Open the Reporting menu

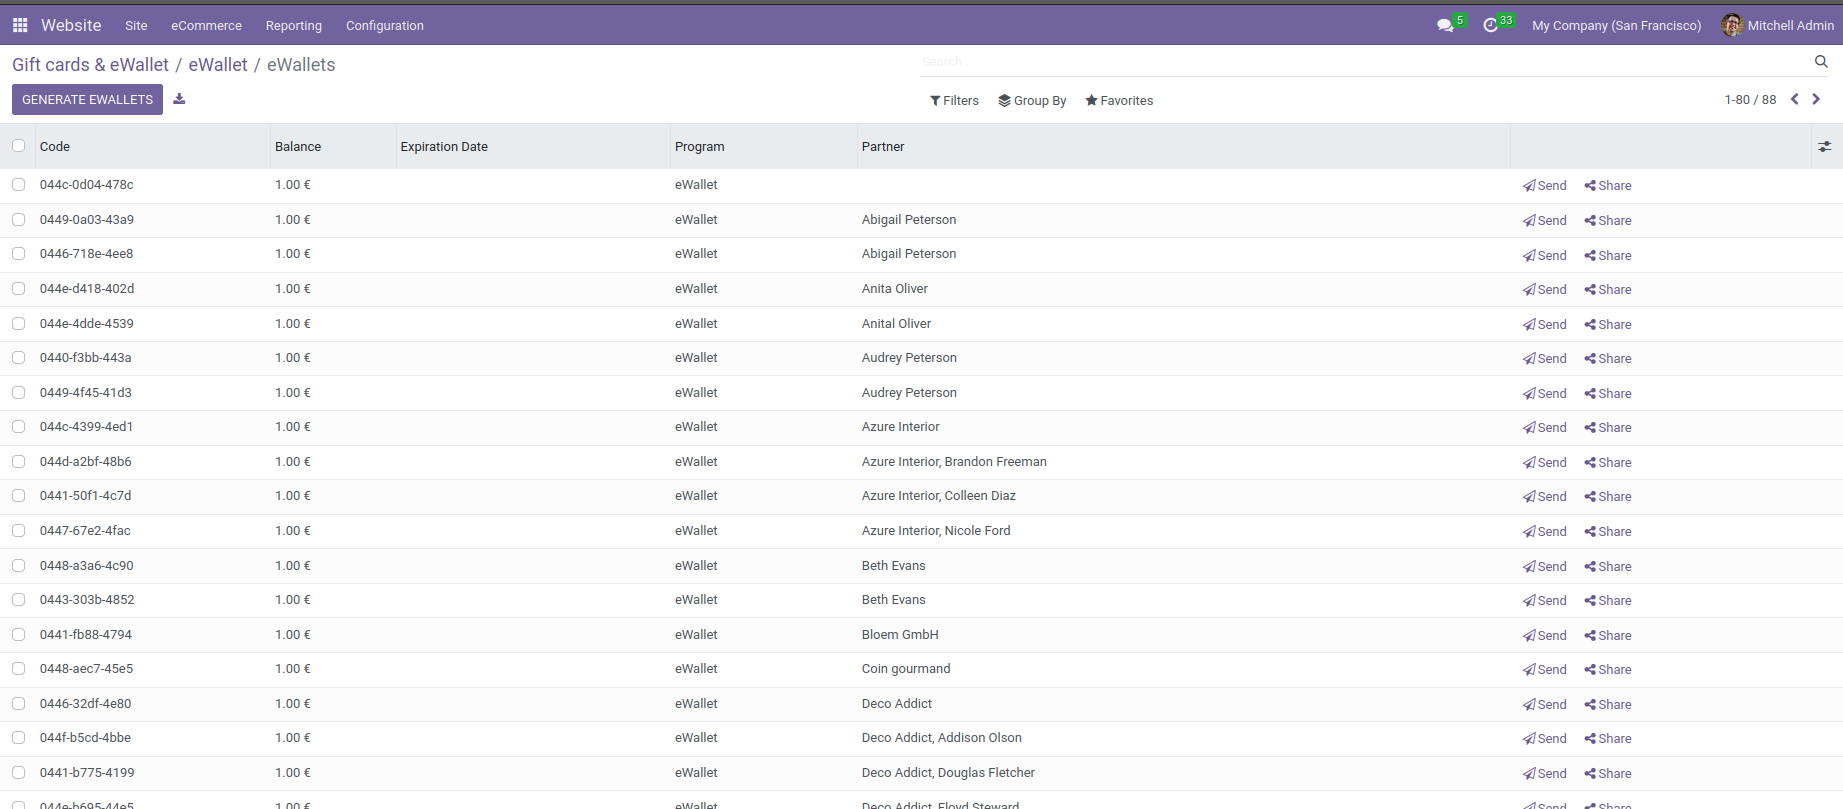coord(294,25)
